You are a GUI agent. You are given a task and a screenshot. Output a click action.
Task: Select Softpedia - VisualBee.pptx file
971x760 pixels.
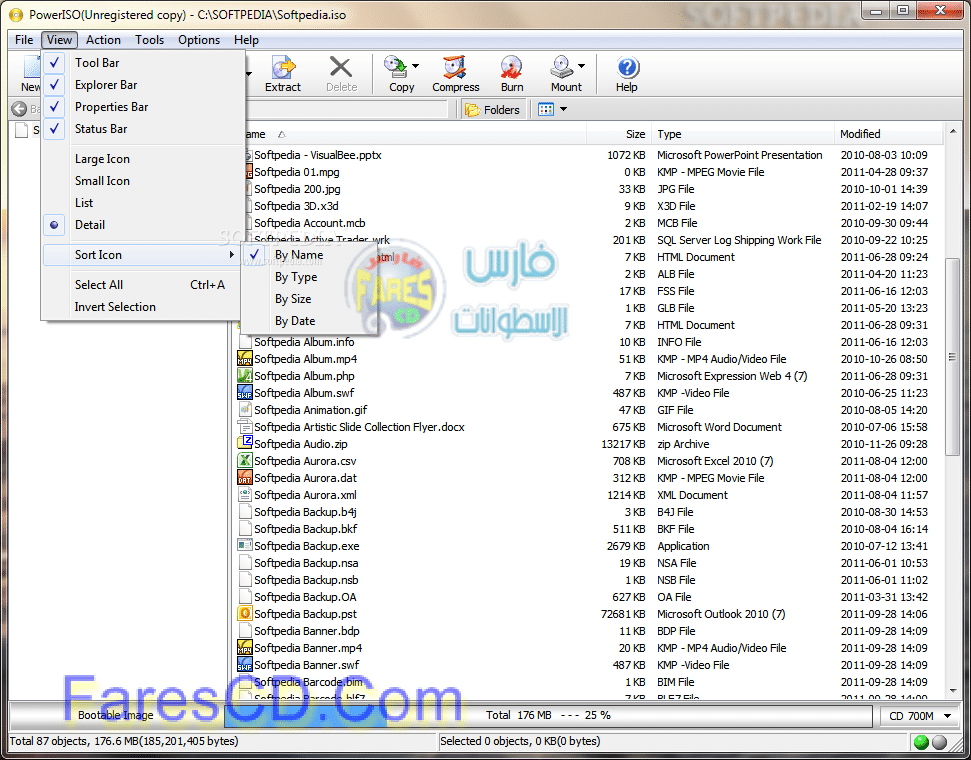(318, 155)
